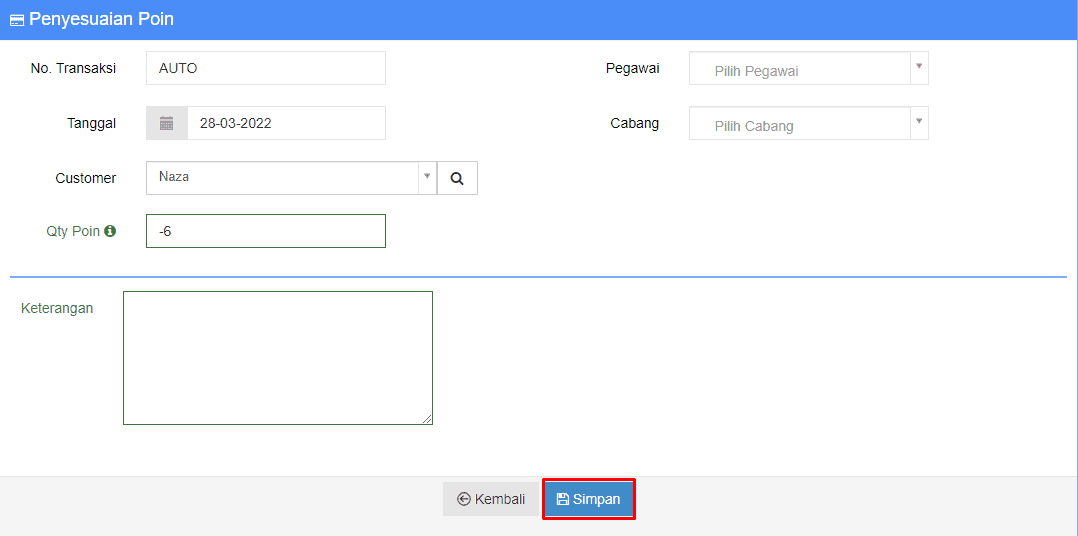Click the Tanggal date field 28-03-2022
Image resolution: width=1078 pixels, height=536 pixels.
pyautogui.click(x=285, y=123)
